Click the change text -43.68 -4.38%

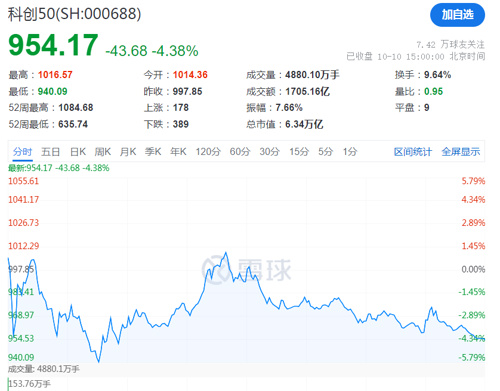click(x=152, y=51)
